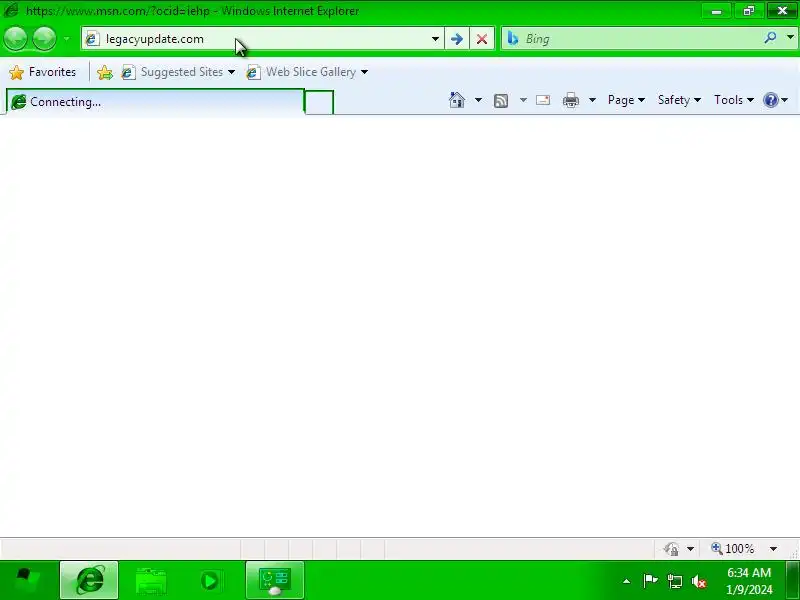
Task: Open the Safety menu
Action: point(679,100)
